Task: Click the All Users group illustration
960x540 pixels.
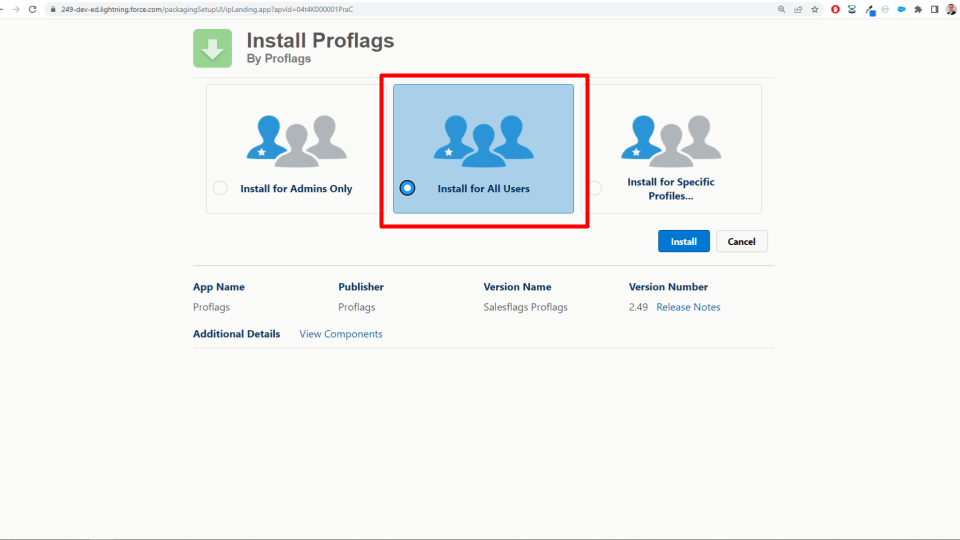Action: point(484,141)
